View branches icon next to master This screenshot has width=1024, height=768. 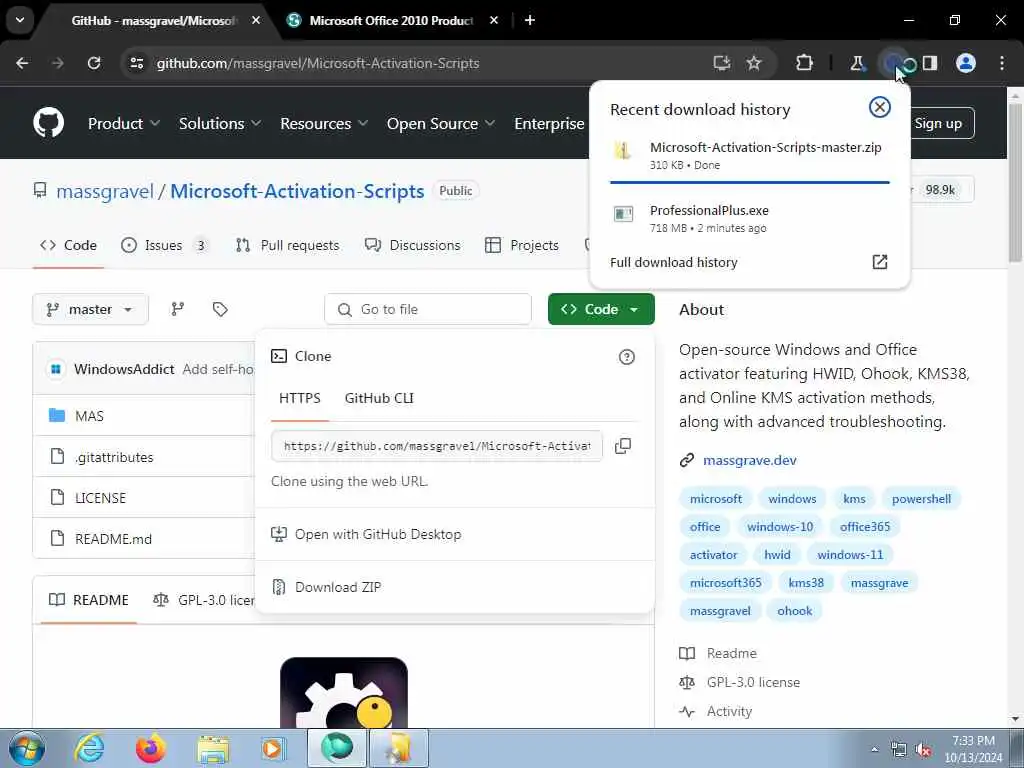pyautogui.click(x=178, y=309)
